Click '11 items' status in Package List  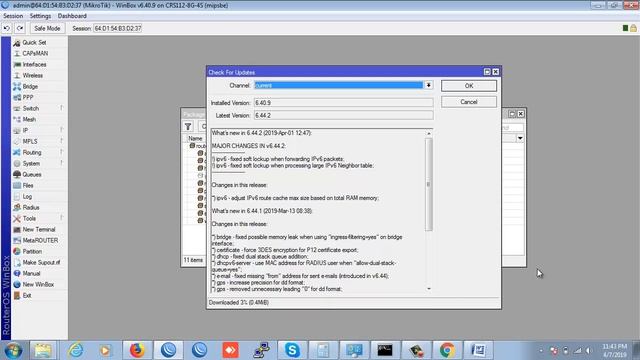193,260
